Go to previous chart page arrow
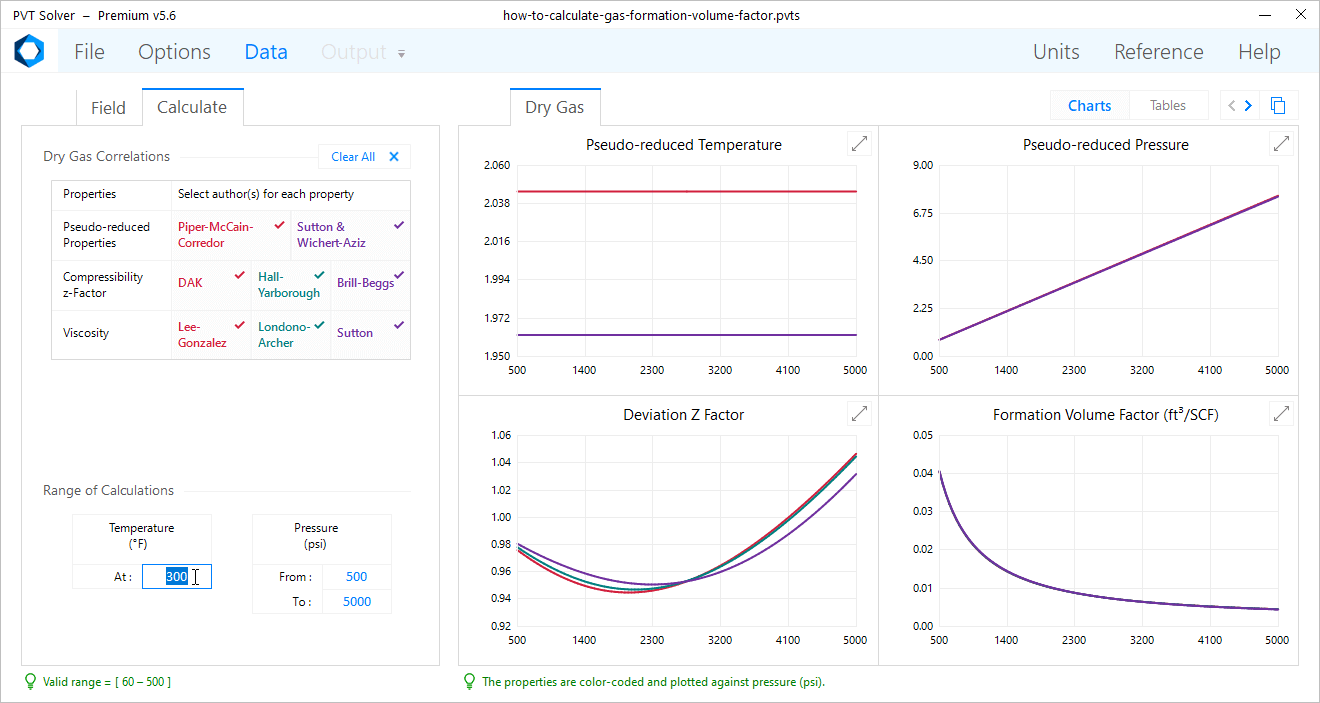The width and height of the screenshot is (1320, 703). pos(1232,106)
